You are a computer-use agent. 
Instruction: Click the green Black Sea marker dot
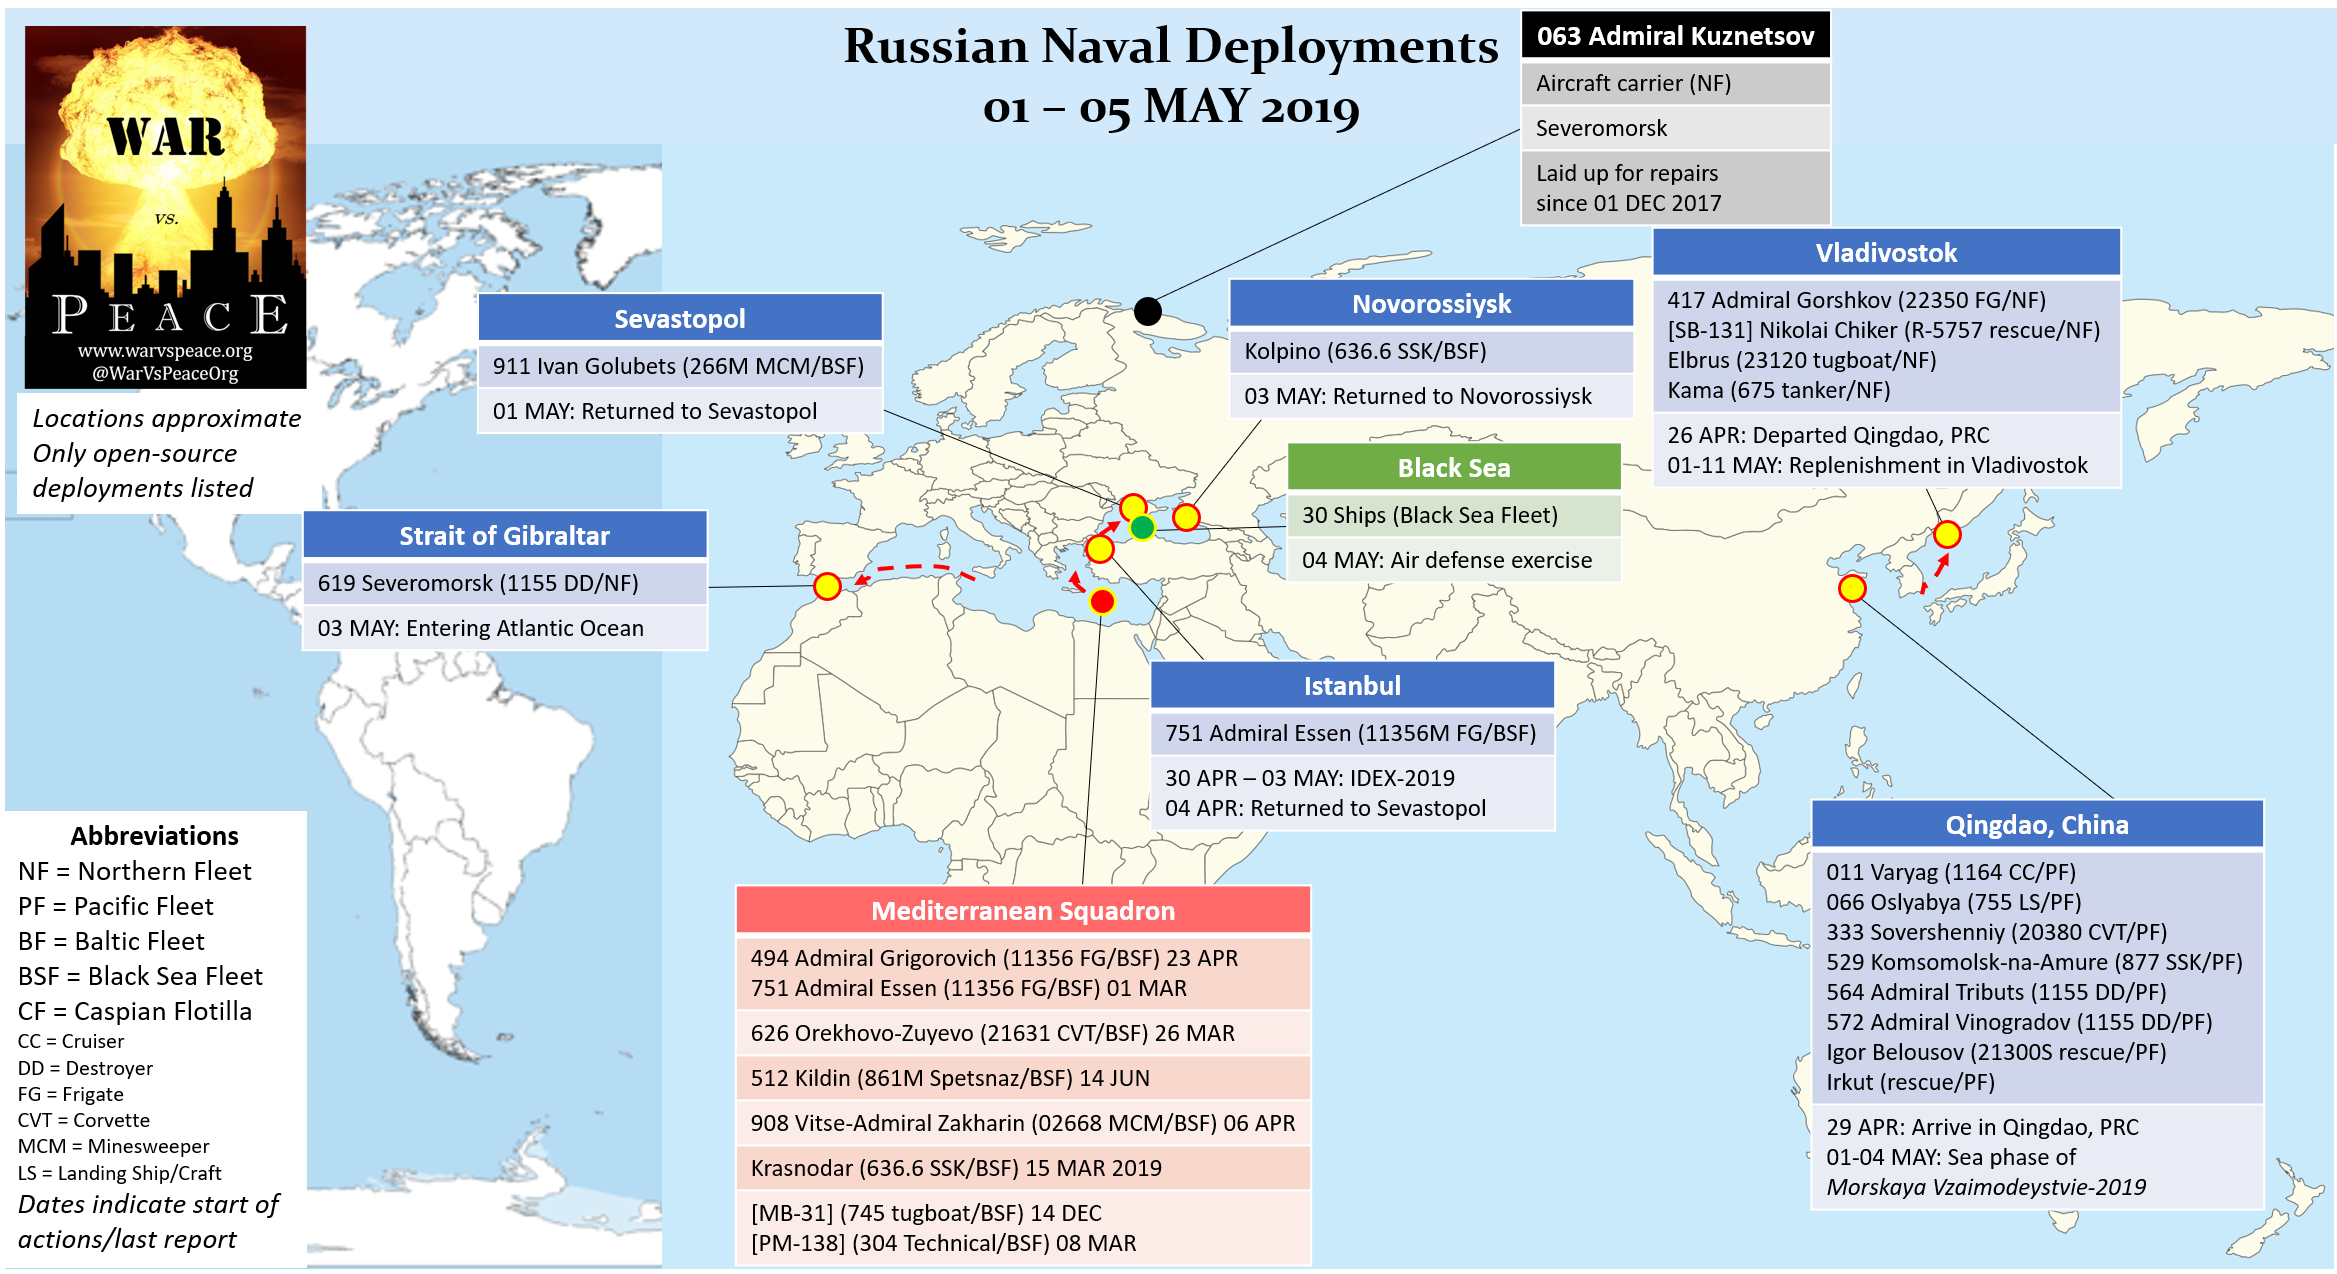[x=1142, y=527]
